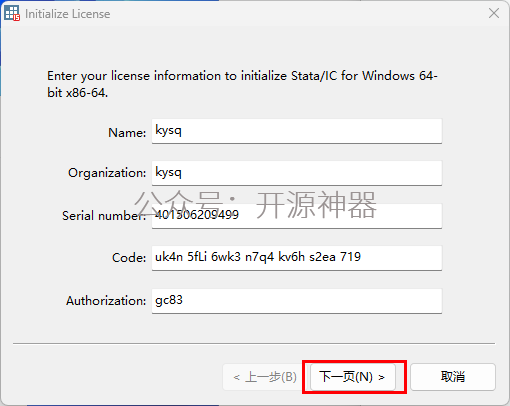This screenshot has width=510, height=406.
Task: Close the Initialize License dialog
Action: (x=494, y=13)
